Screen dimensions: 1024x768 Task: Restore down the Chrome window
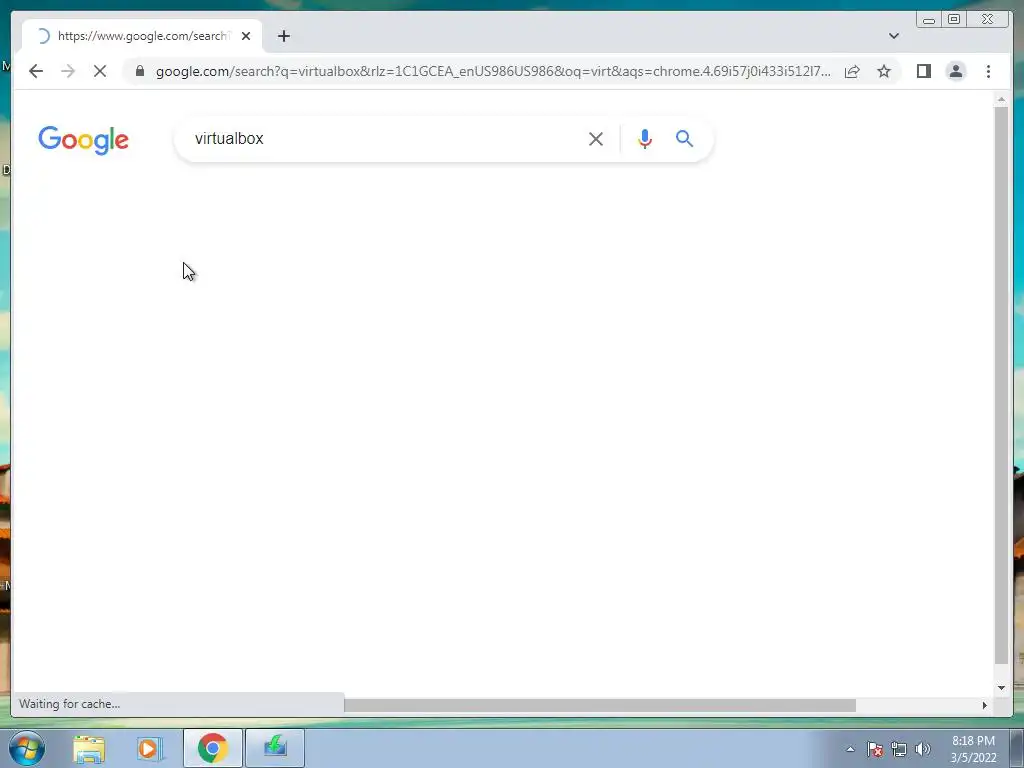(x=954, y=20)
